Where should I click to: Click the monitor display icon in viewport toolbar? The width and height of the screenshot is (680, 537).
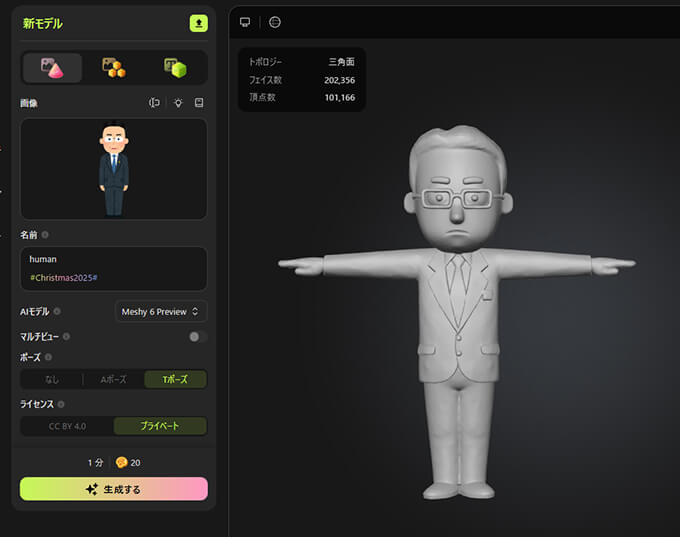tap(245, 22)
